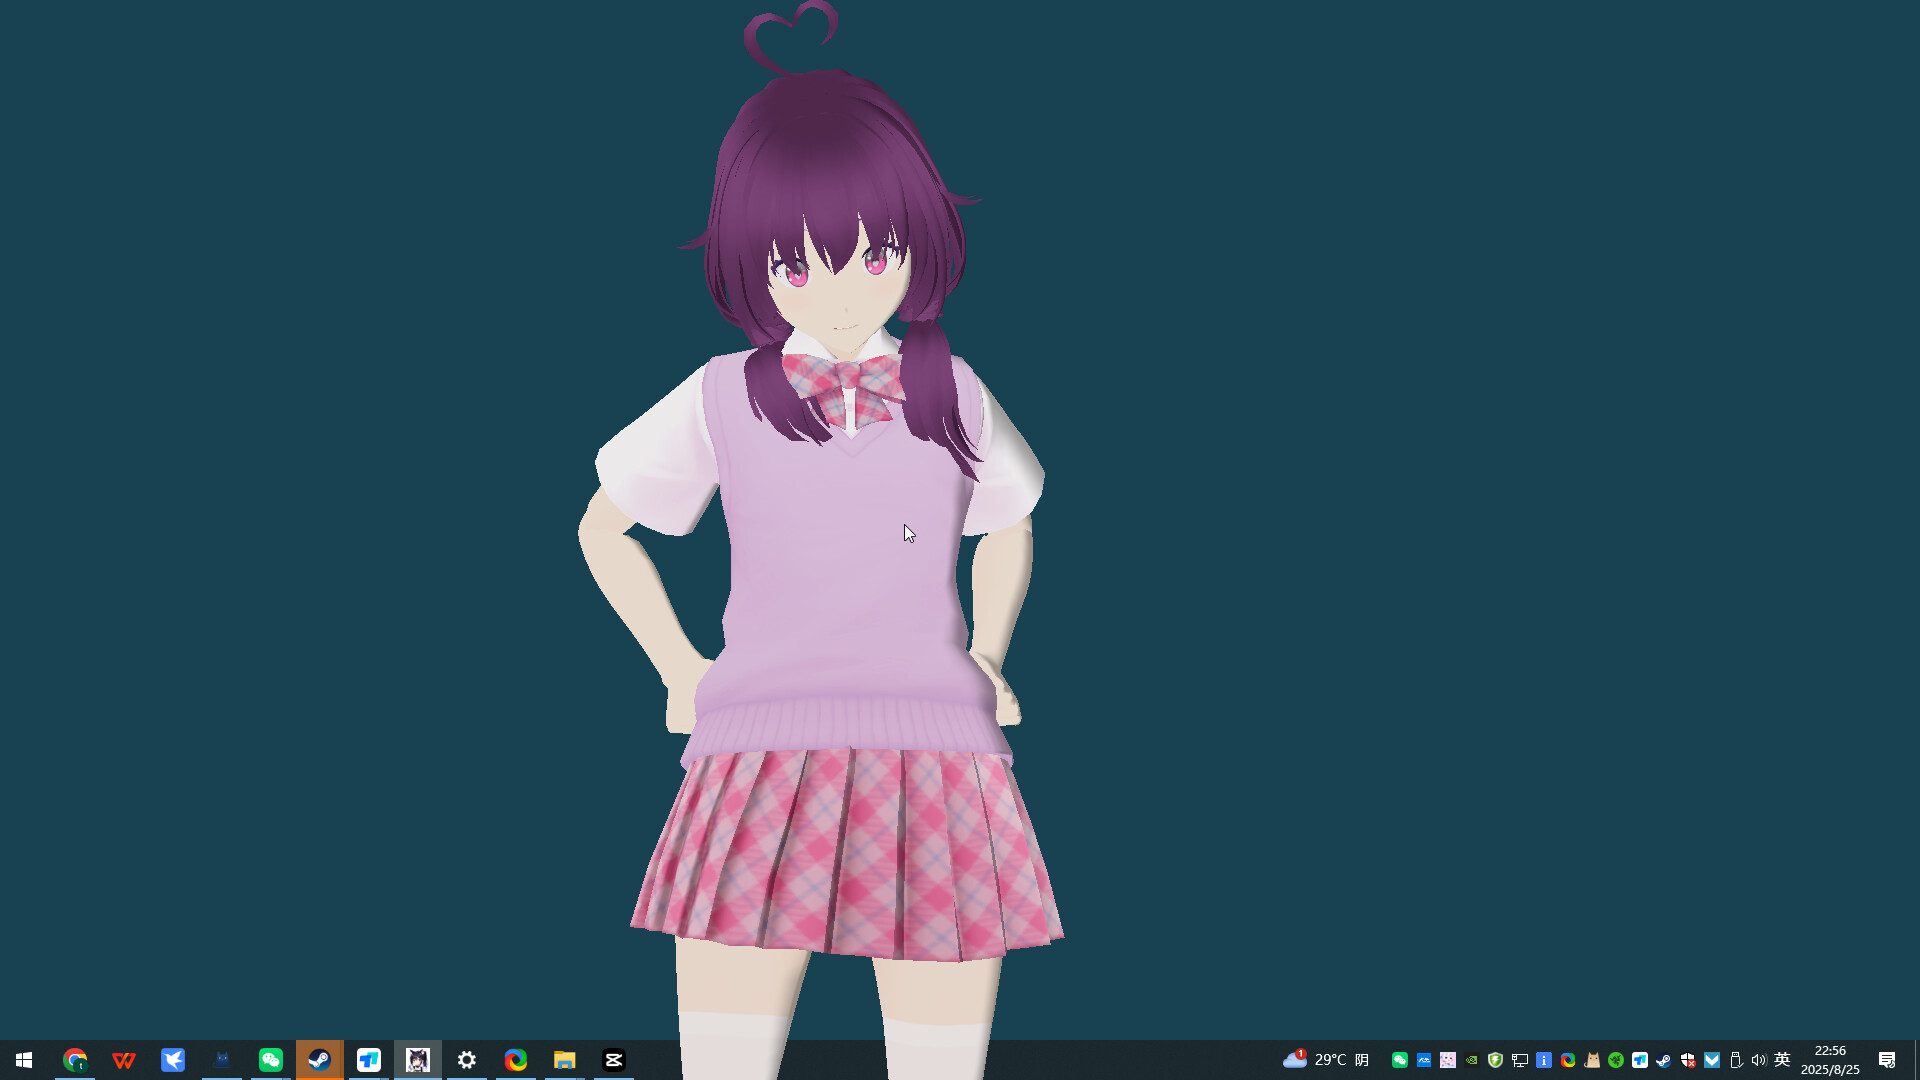Viewport: 1920px width, 1080px height.
Task: Open the clock and date calendar
Action: (1830, 1060)
